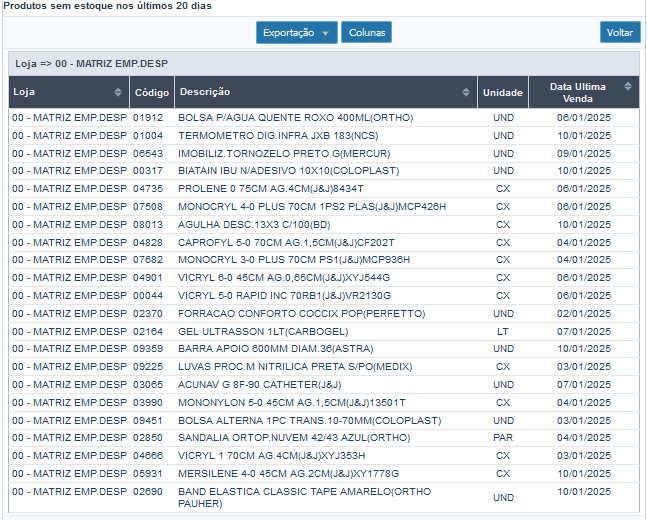Select description VICRYL 5-0 RAPID INC 70RB1
Screen dimensions: 647x520
284,296
